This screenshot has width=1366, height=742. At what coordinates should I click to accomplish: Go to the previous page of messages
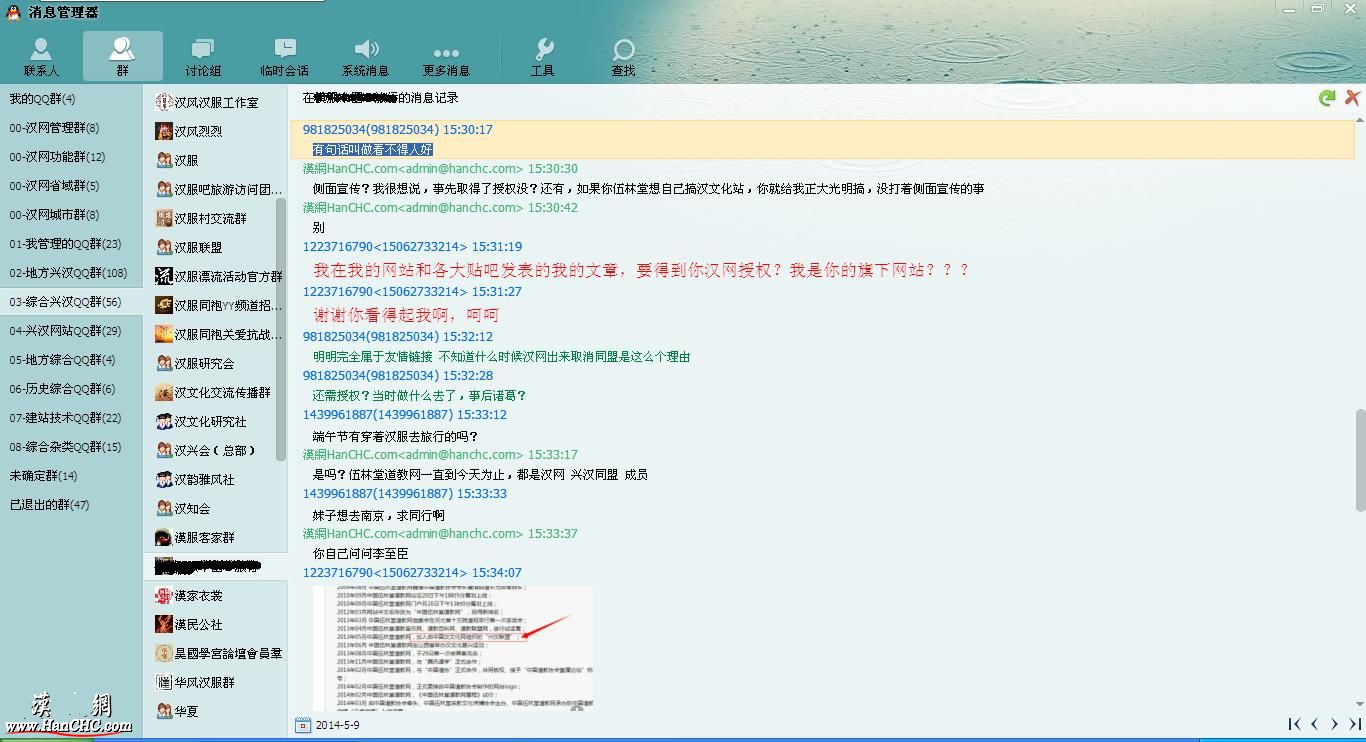pyautogui.click(x=1315, y=724)
